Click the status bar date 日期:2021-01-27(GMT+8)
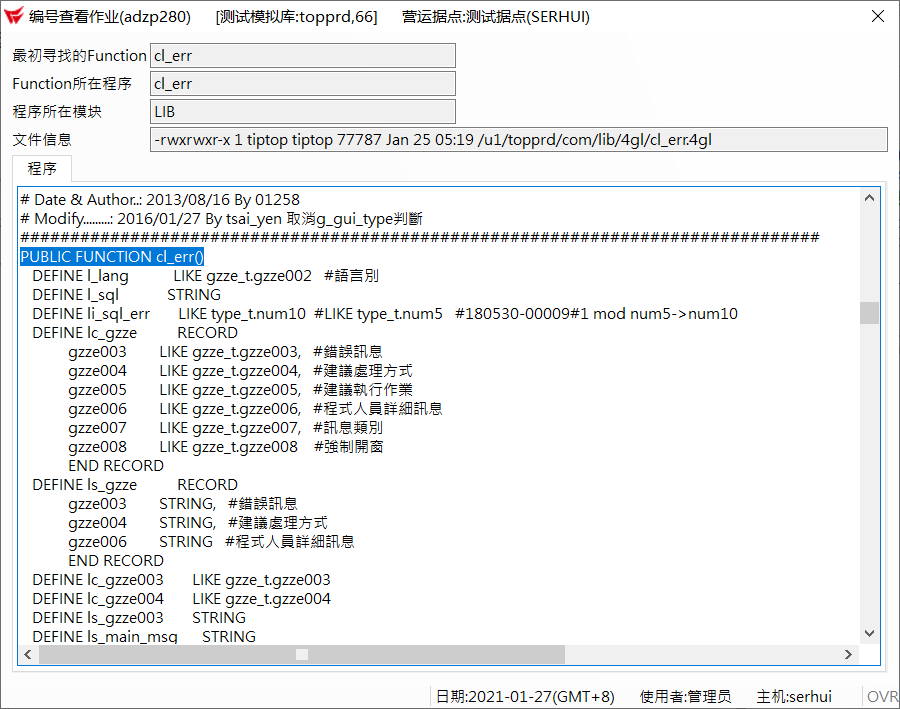The image size is (900, 709). [x=525, y=696]
